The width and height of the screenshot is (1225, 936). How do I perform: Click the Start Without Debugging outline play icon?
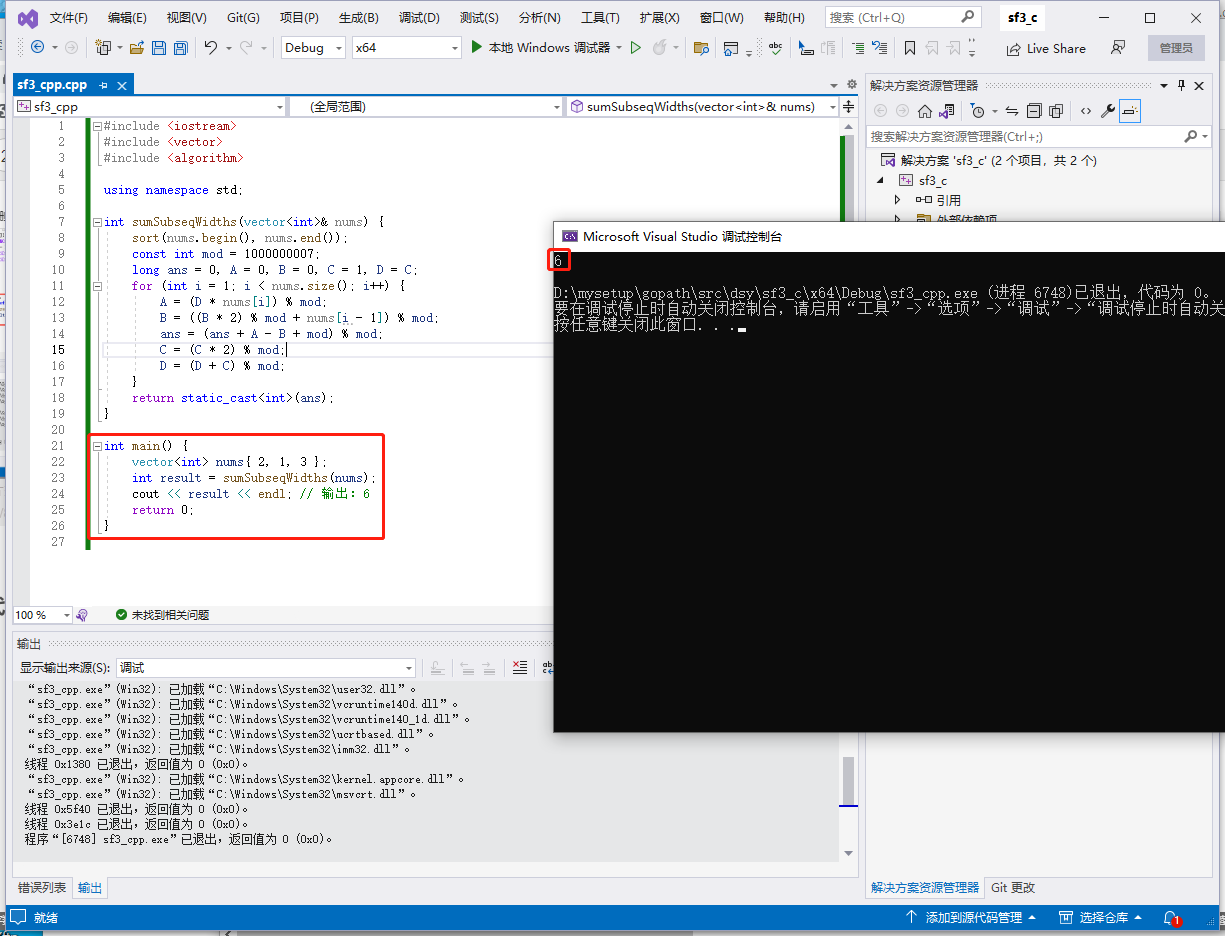pyautogui.click(x=636, y=48)
